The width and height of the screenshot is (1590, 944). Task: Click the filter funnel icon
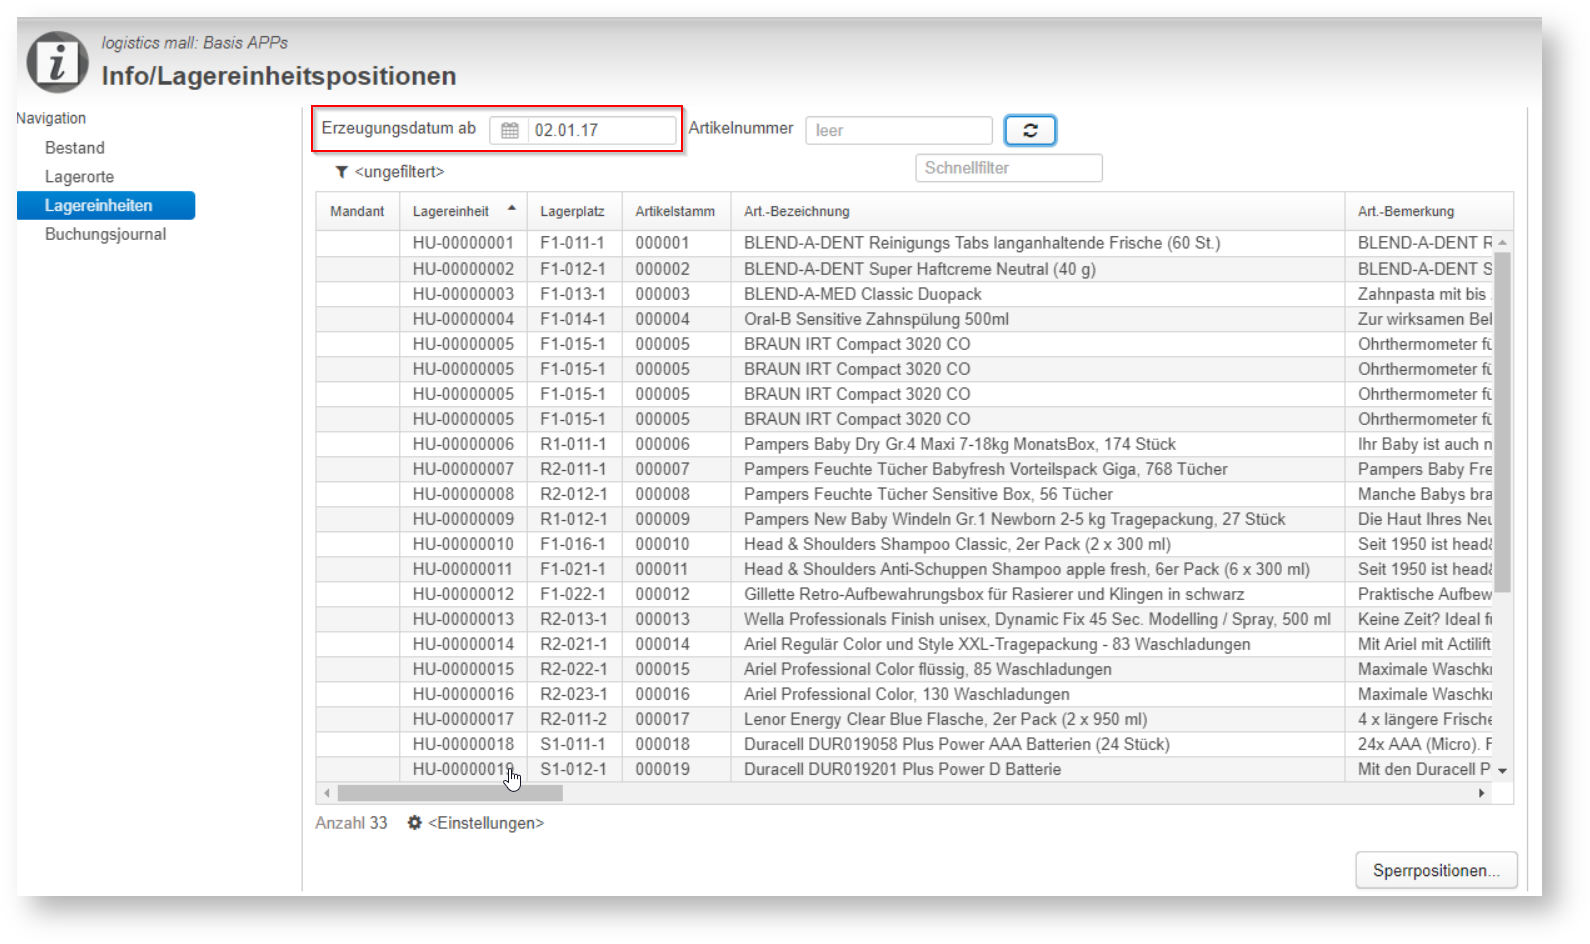[x=341, y=172]
